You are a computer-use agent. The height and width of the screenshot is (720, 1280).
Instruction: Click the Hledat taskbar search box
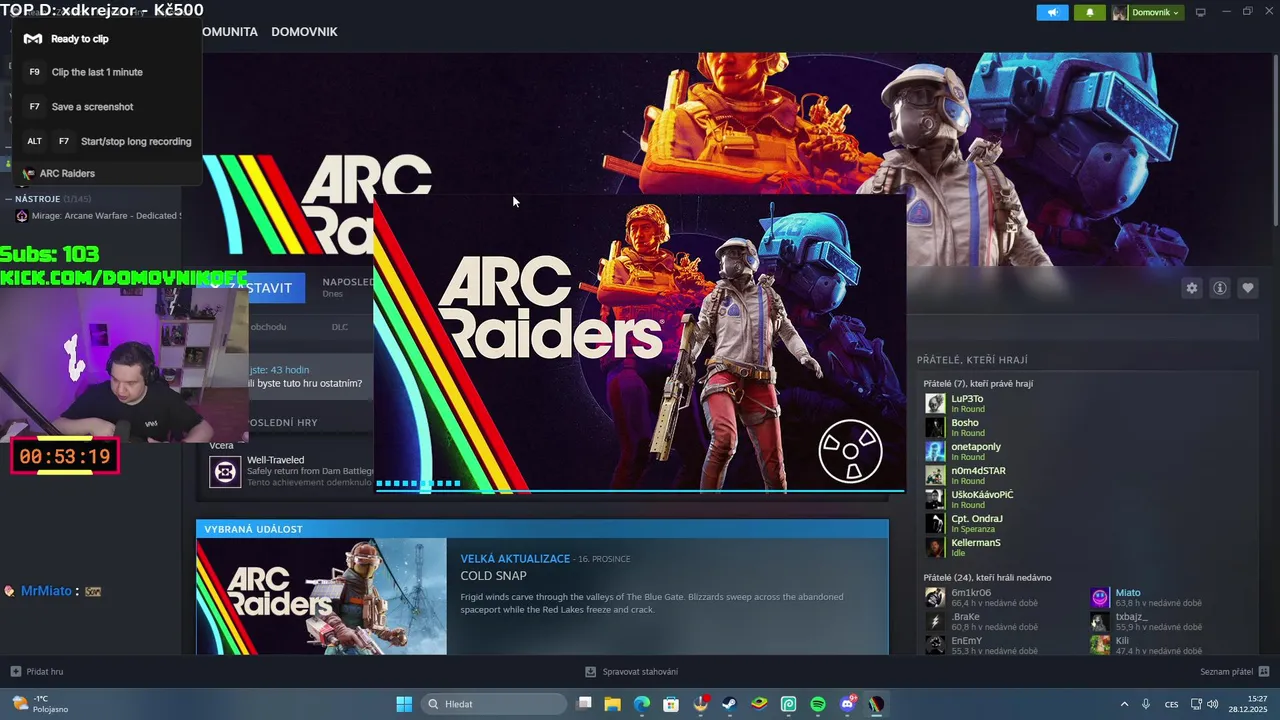click(x=494, y=704)
